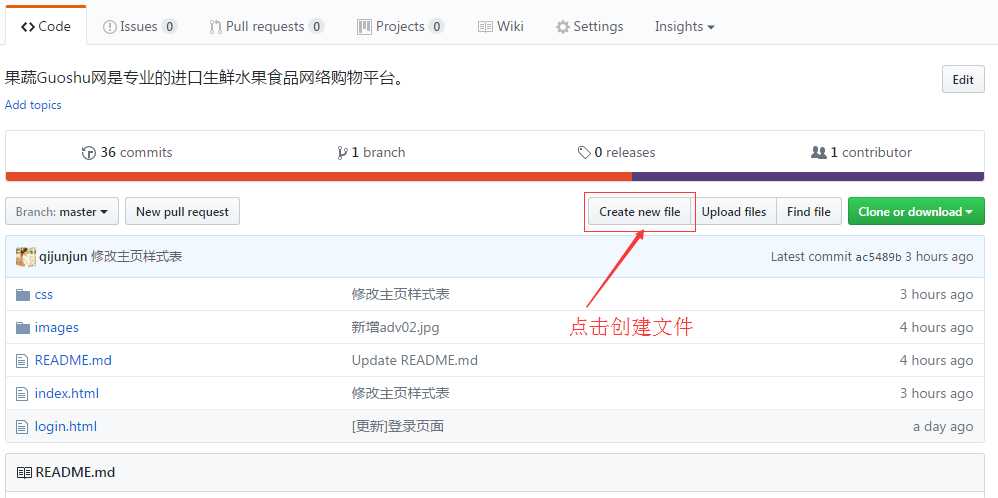Viewport: 998px width, 498px height.
Task: Open the Wiki tab
Action: click(500, 26)
